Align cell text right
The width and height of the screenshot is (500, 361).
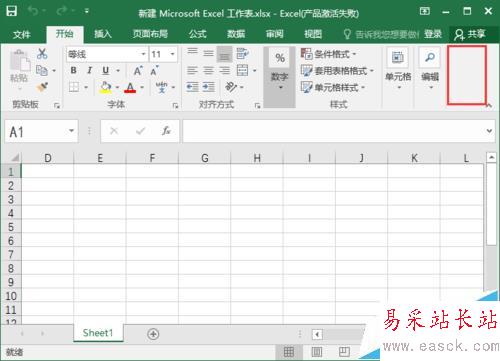[224, 70]
